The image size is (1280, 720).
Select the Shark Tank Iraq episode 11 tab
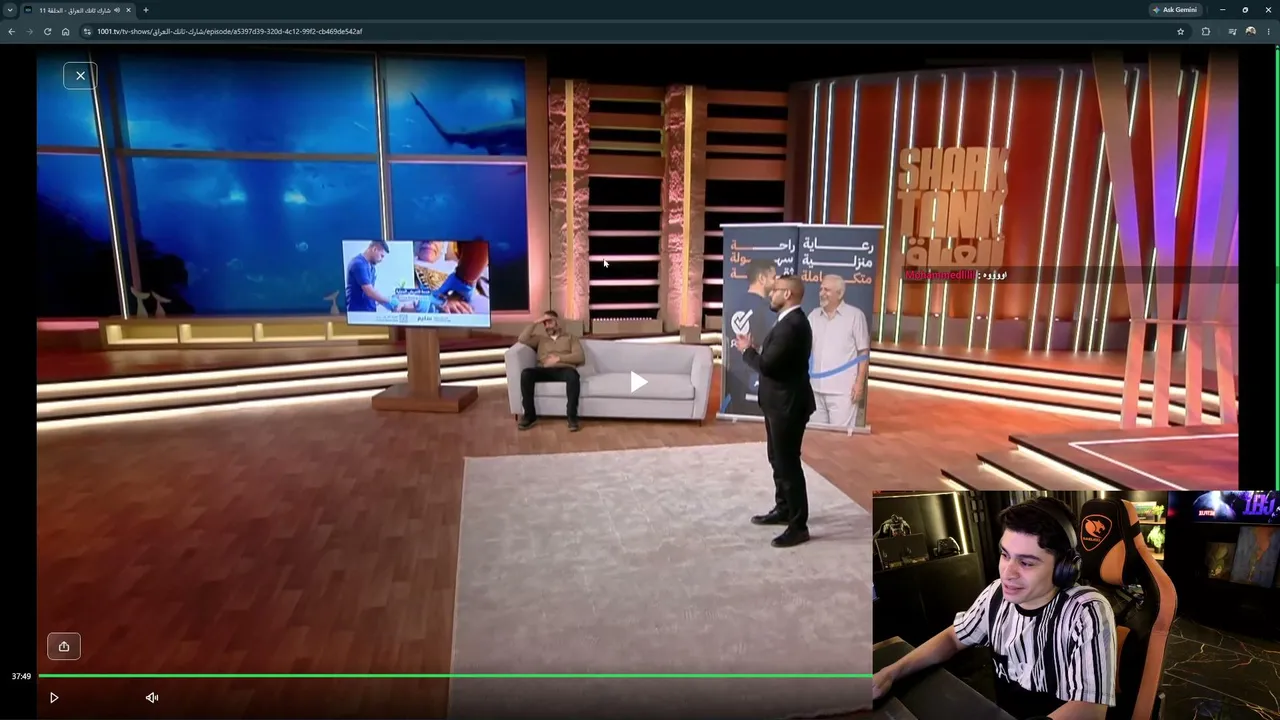tap(80, 10)
